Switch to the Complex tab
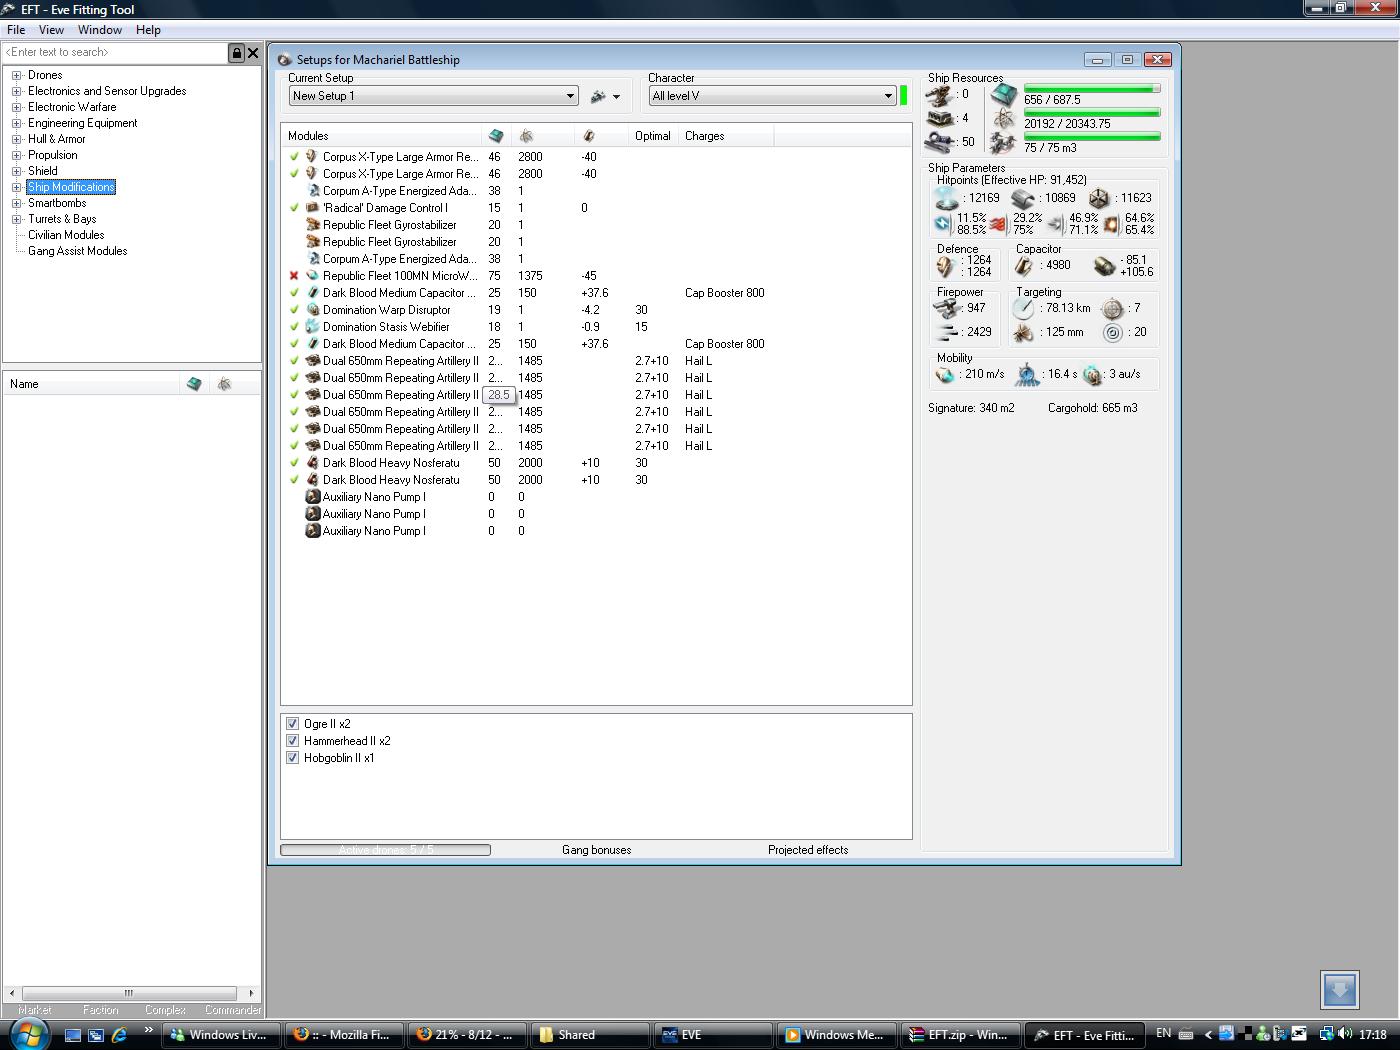Viewport: 1400px width, 1050px height. click(x=165, y=1010)
